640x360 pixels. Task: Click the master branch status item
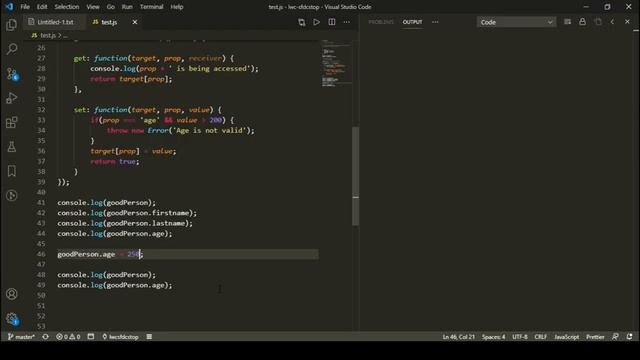point(21,337)
